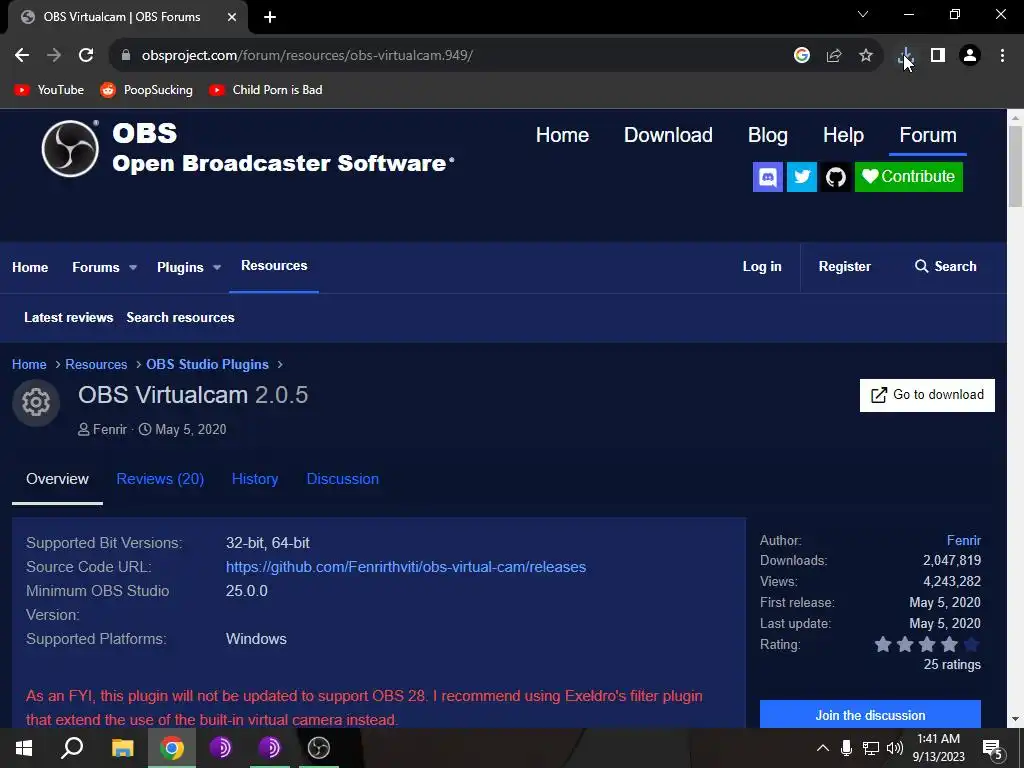Expand the Plugins dropdown arrow
The height and width of the screenshot is (768, 1024).
[x=217, y=267]
